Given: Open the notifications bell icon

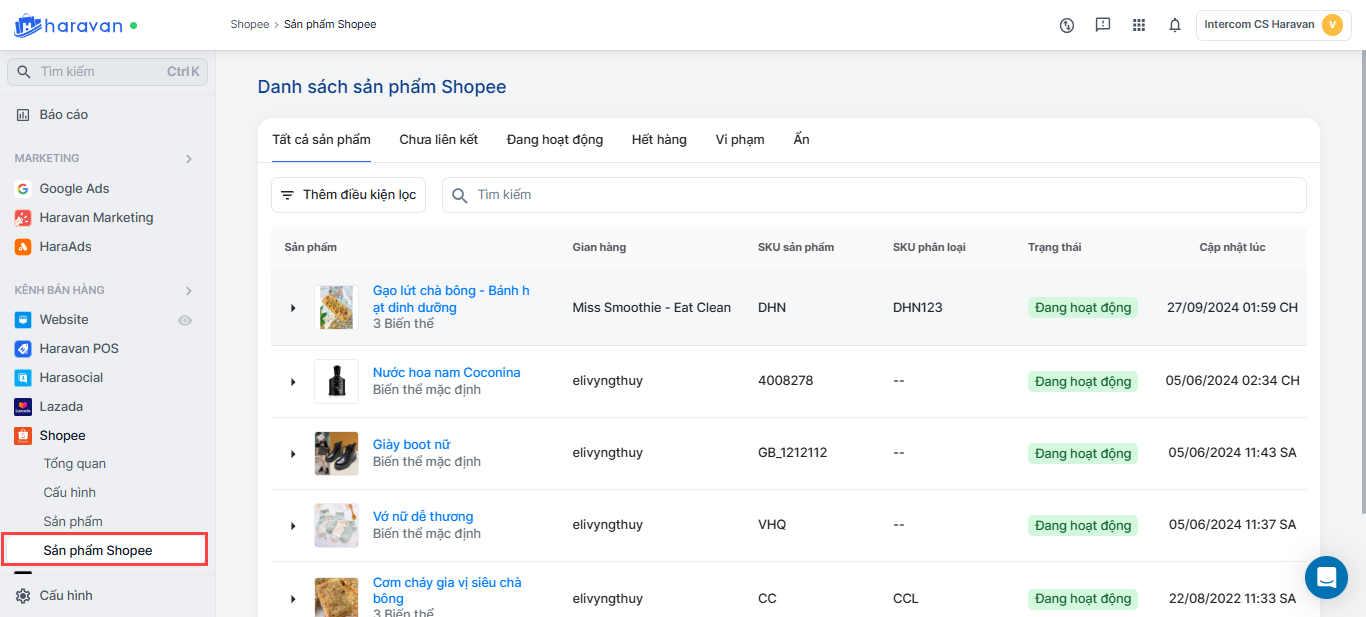Looking at the screenshot, I should tap(1175, 25).
